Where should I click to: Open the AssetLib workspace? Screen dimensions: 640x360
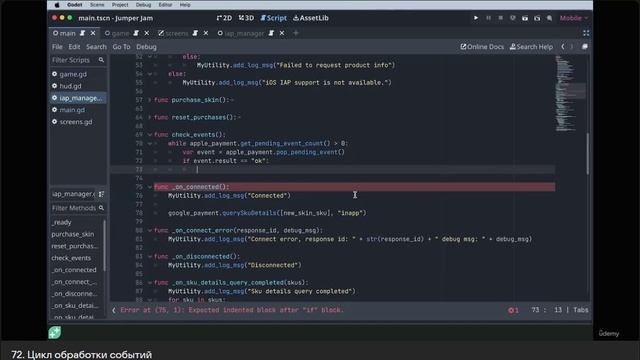[311, 18]
